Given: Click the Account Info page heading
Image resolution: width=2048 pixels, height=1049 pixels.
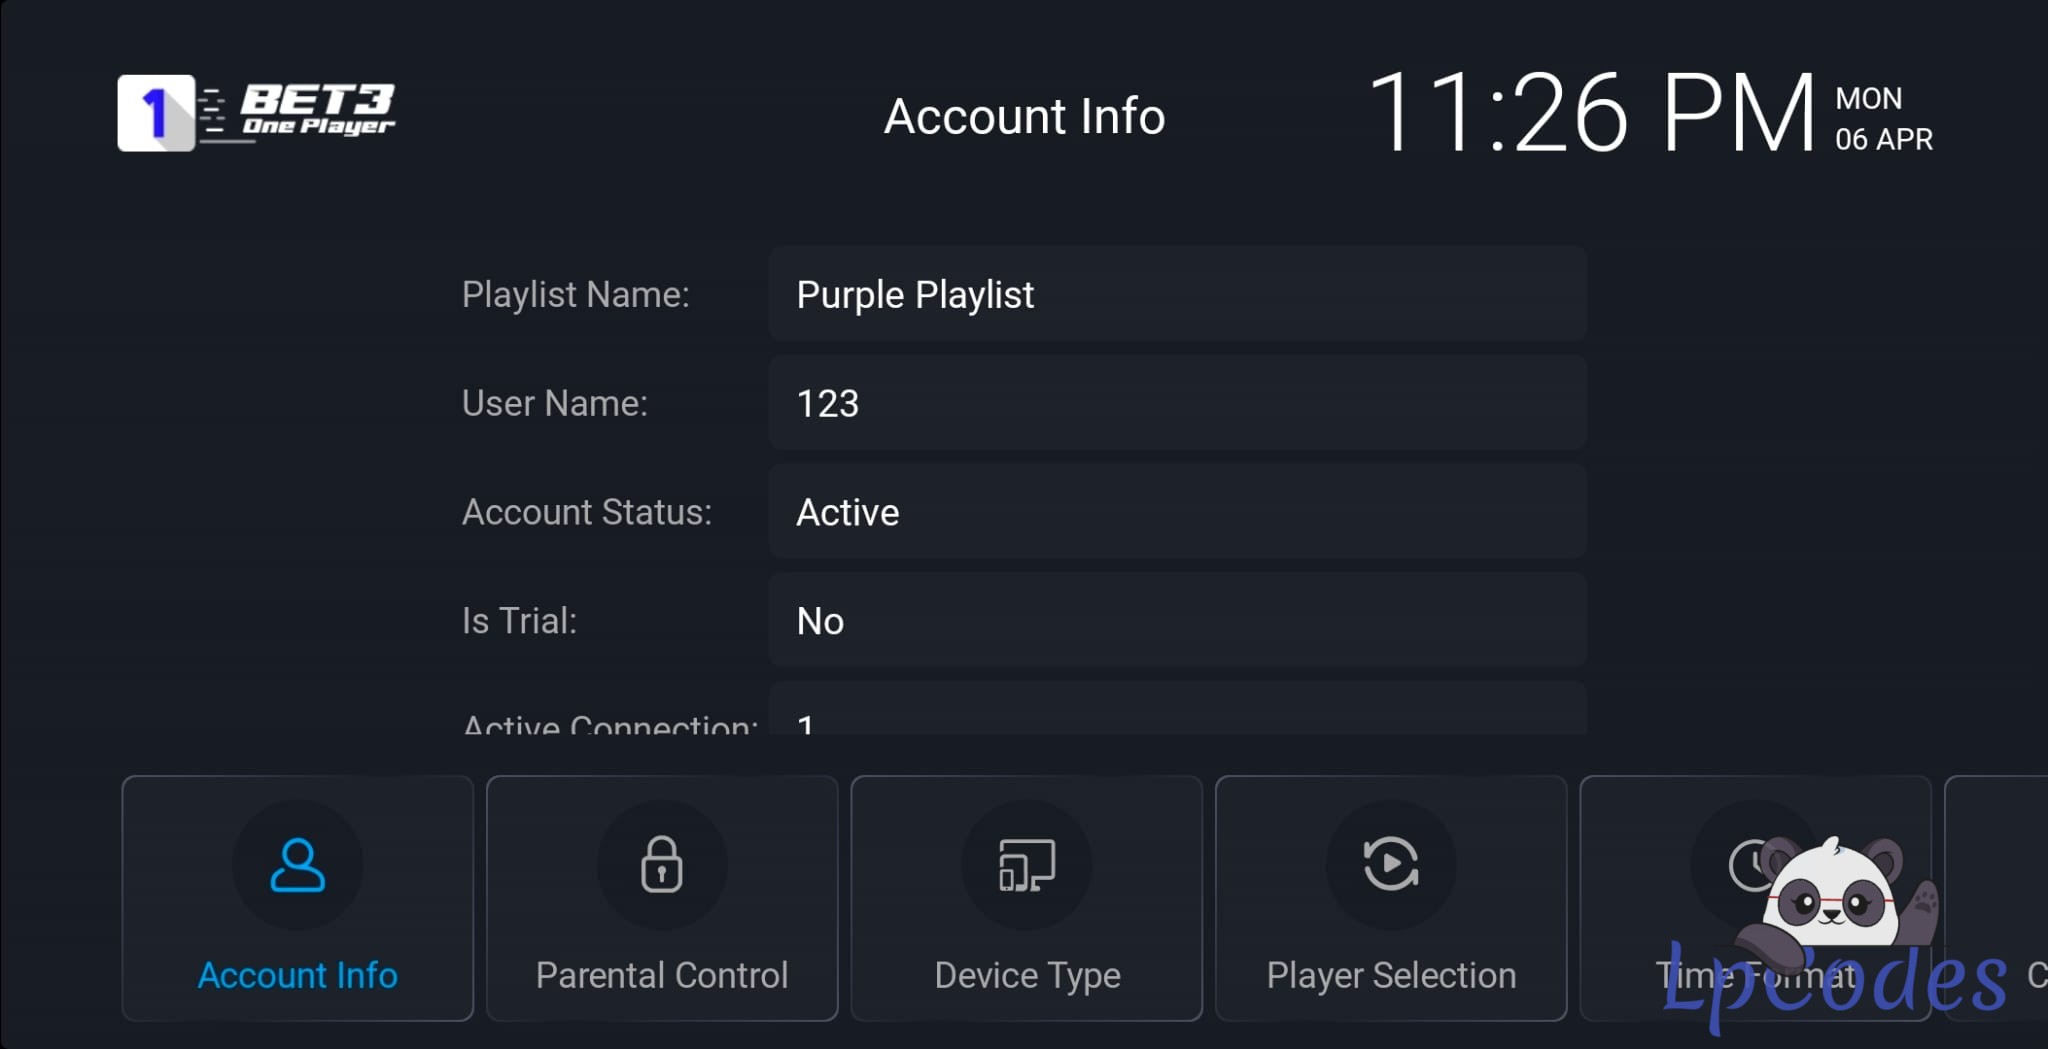Looking at the screenshot, I should pyautogui.click(x=1024, y=116).
